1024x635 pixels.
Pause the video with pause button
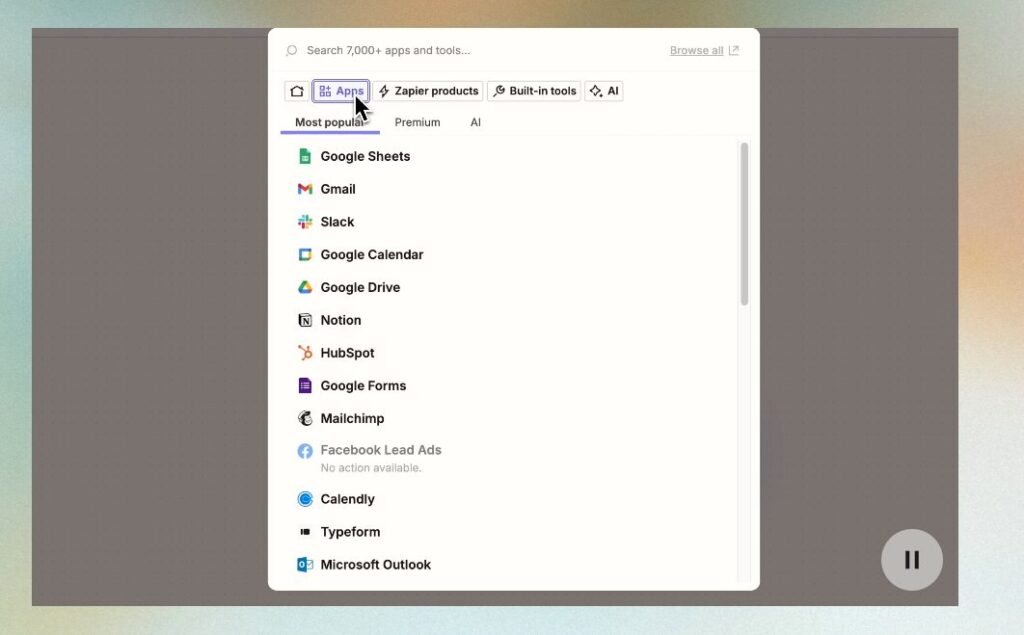(912, 560)
